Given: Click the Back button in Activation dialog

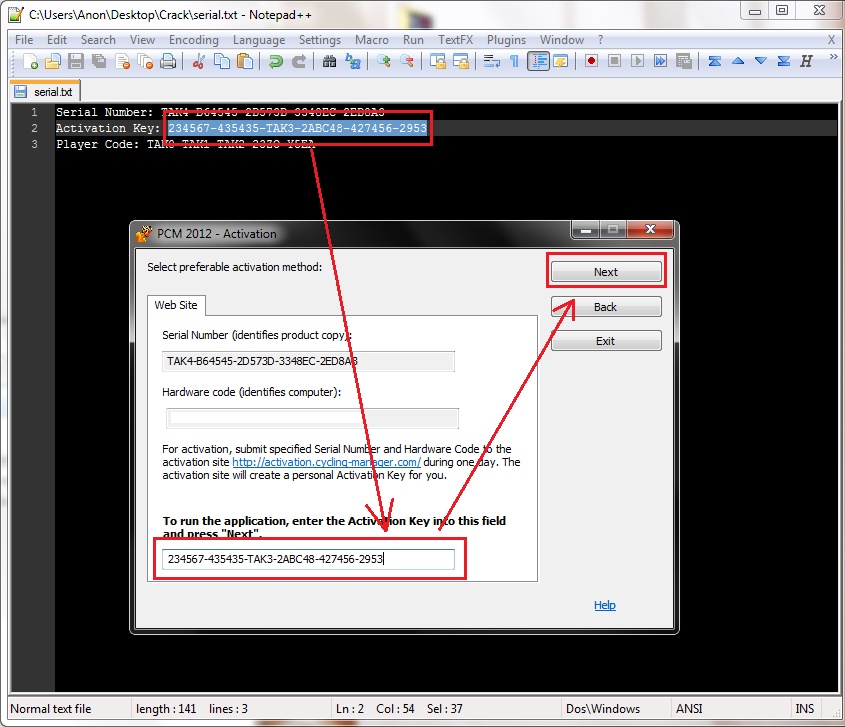Looking at the screenshot, I should pos(606,307).
